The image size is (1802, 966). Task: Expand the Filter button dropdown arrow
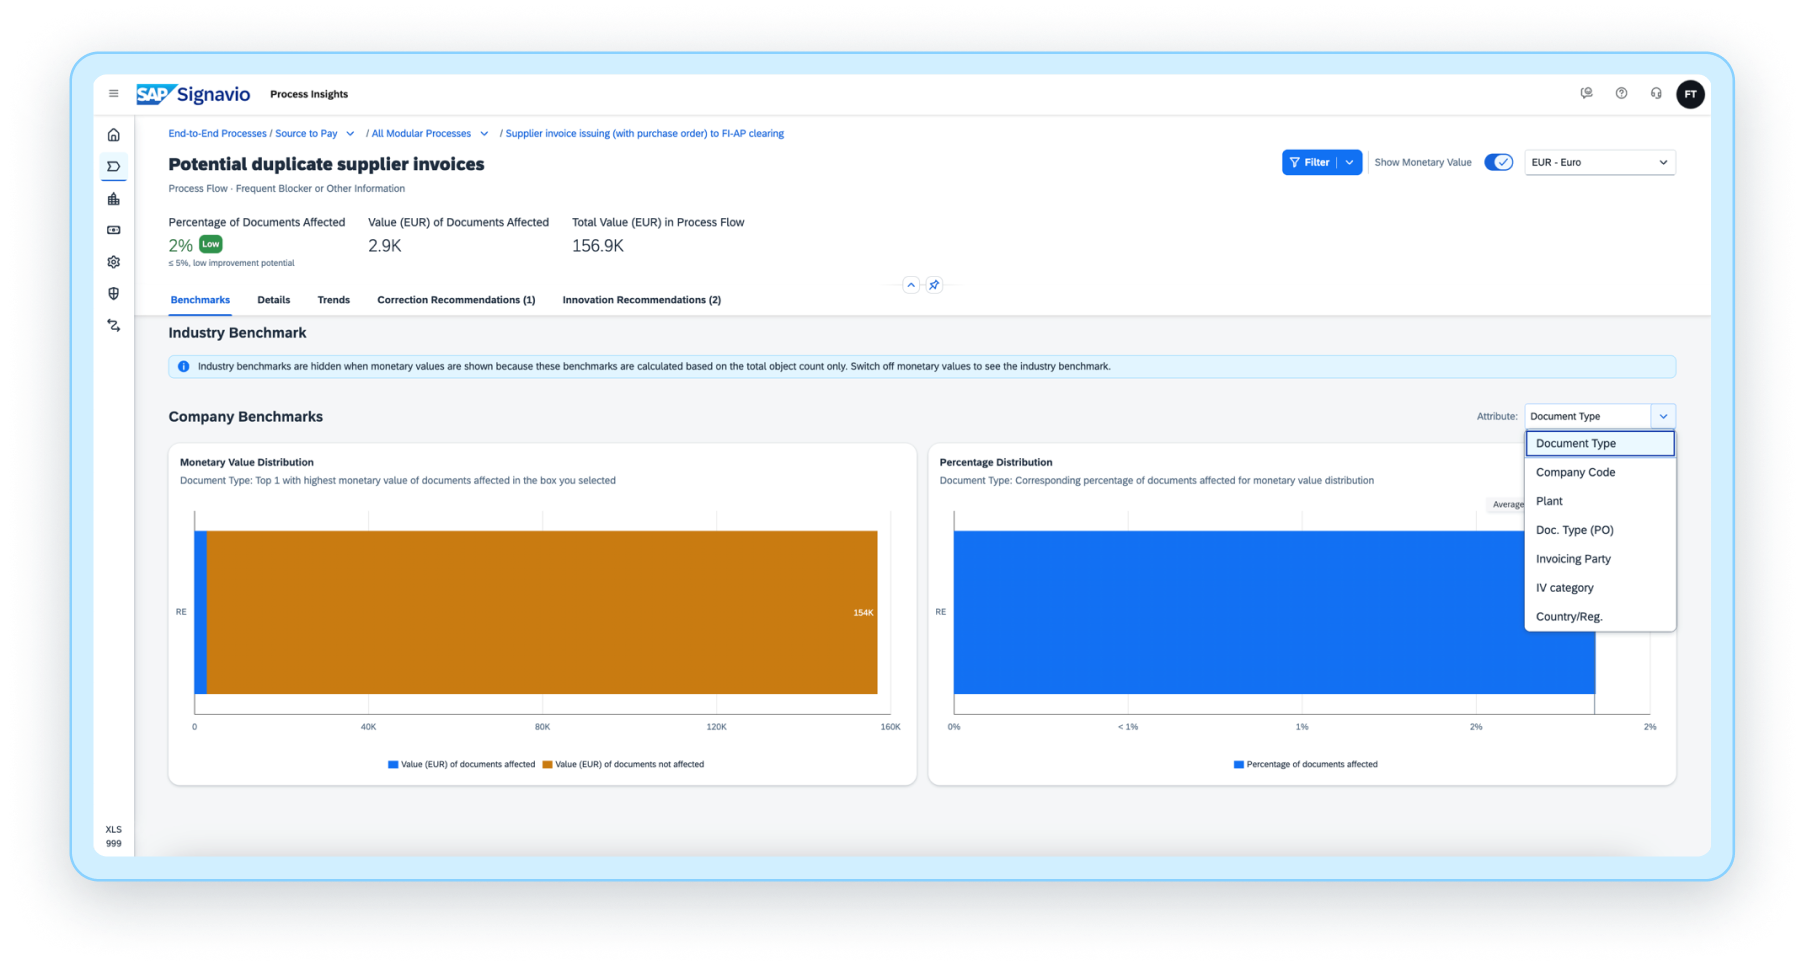pos(1350,162)
